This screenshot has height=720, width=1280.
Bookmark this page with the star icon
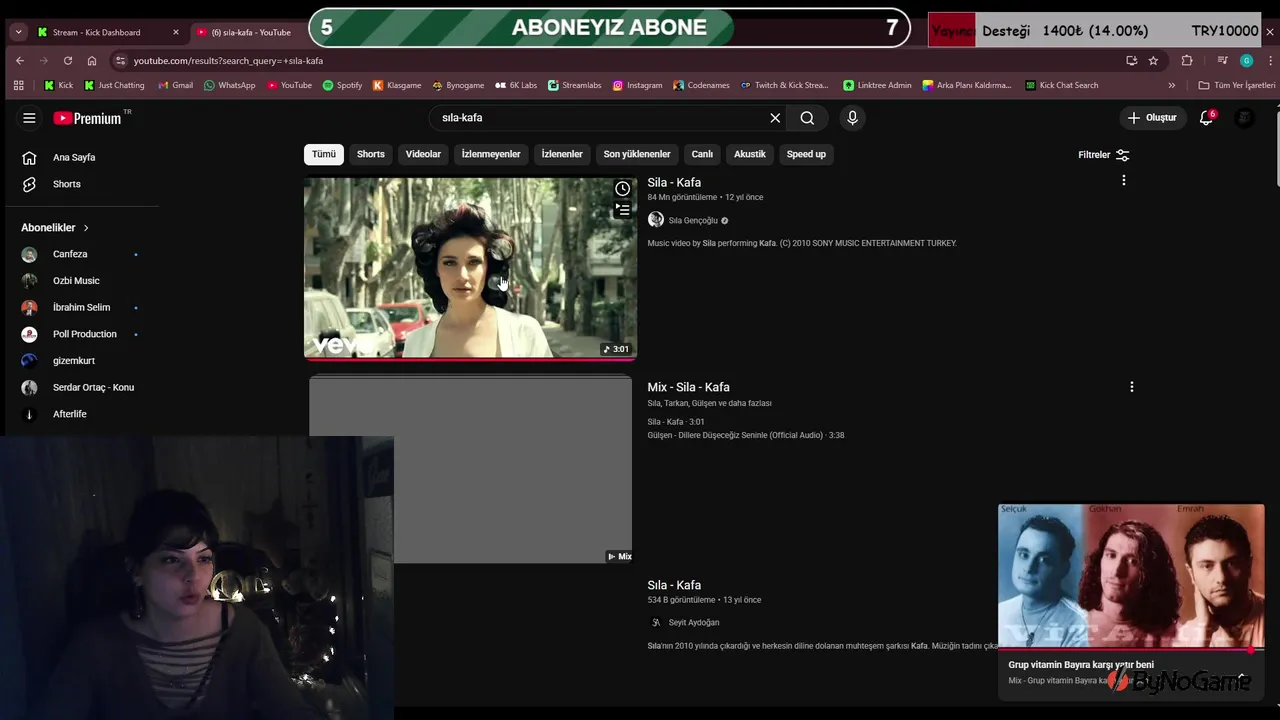click(x=1153, y=61)
